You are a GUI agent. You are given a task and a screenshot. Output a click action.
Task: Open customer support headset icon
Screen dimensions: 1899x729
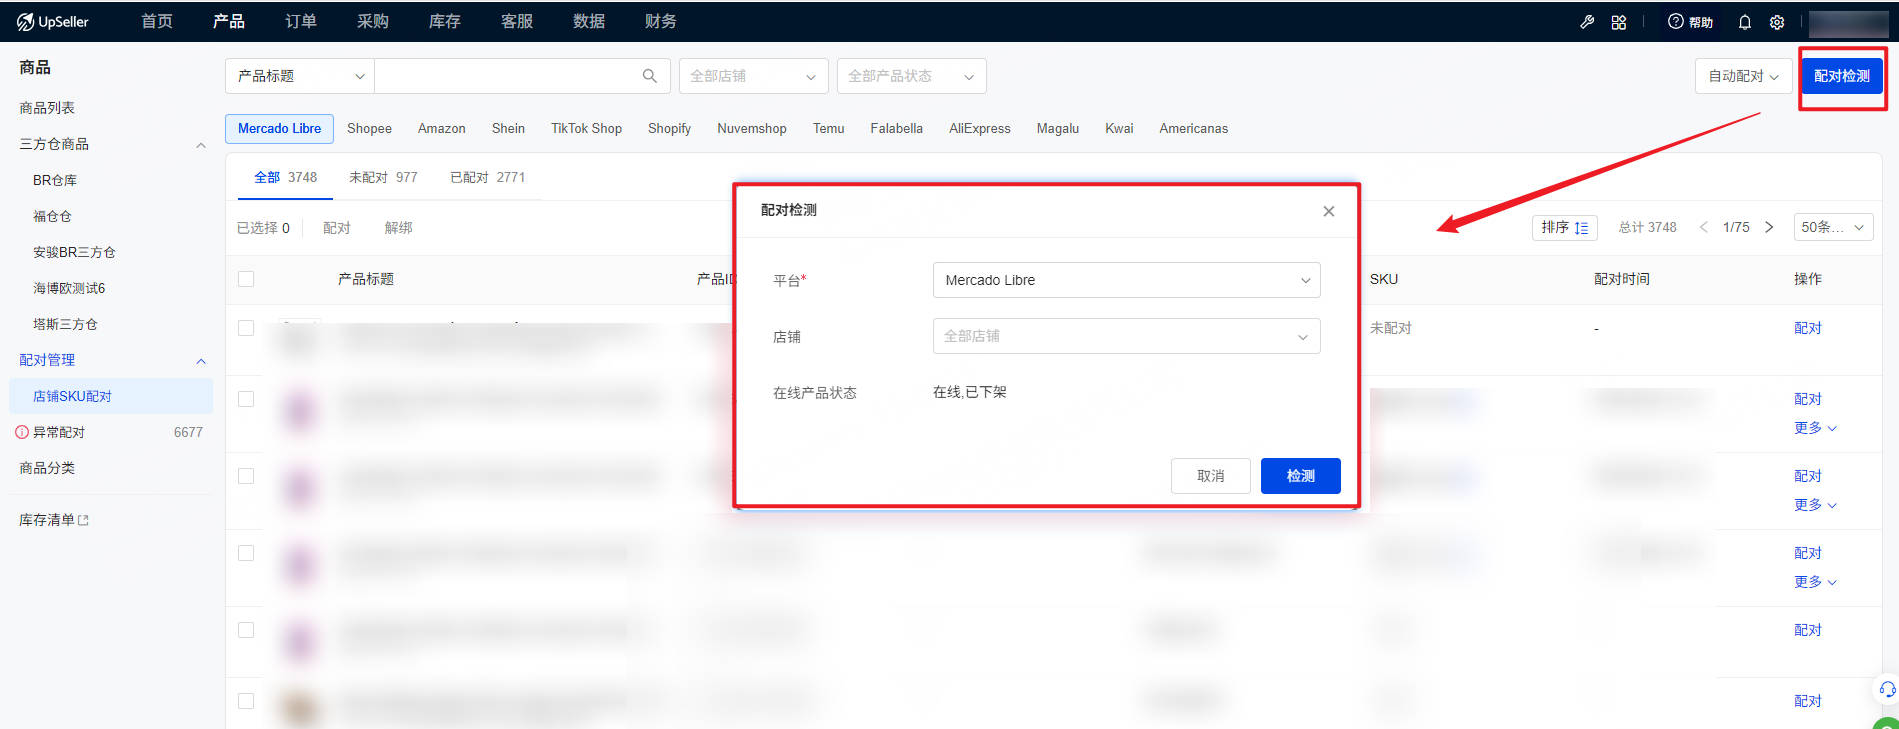pyautogui.click(x=1887, y=689)
